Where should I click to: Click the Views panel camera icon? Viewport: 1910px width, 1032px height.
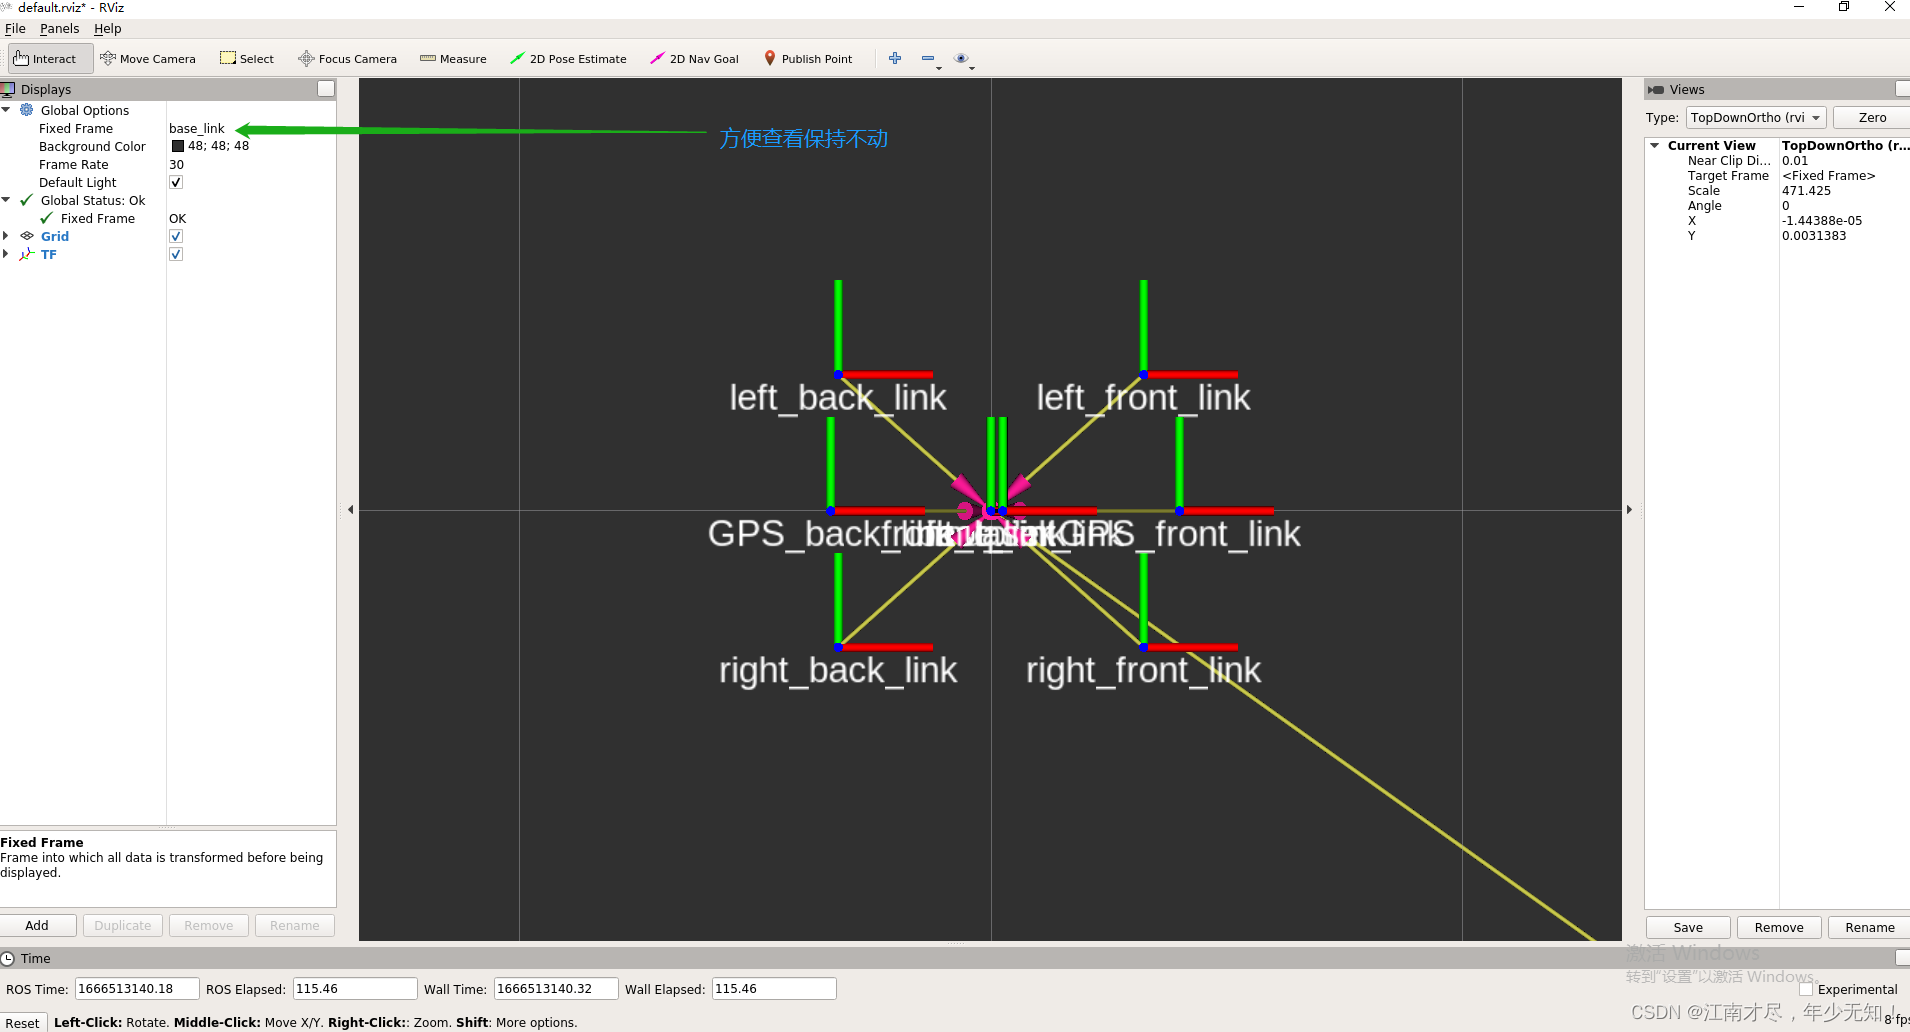(x=1656, y=89)
